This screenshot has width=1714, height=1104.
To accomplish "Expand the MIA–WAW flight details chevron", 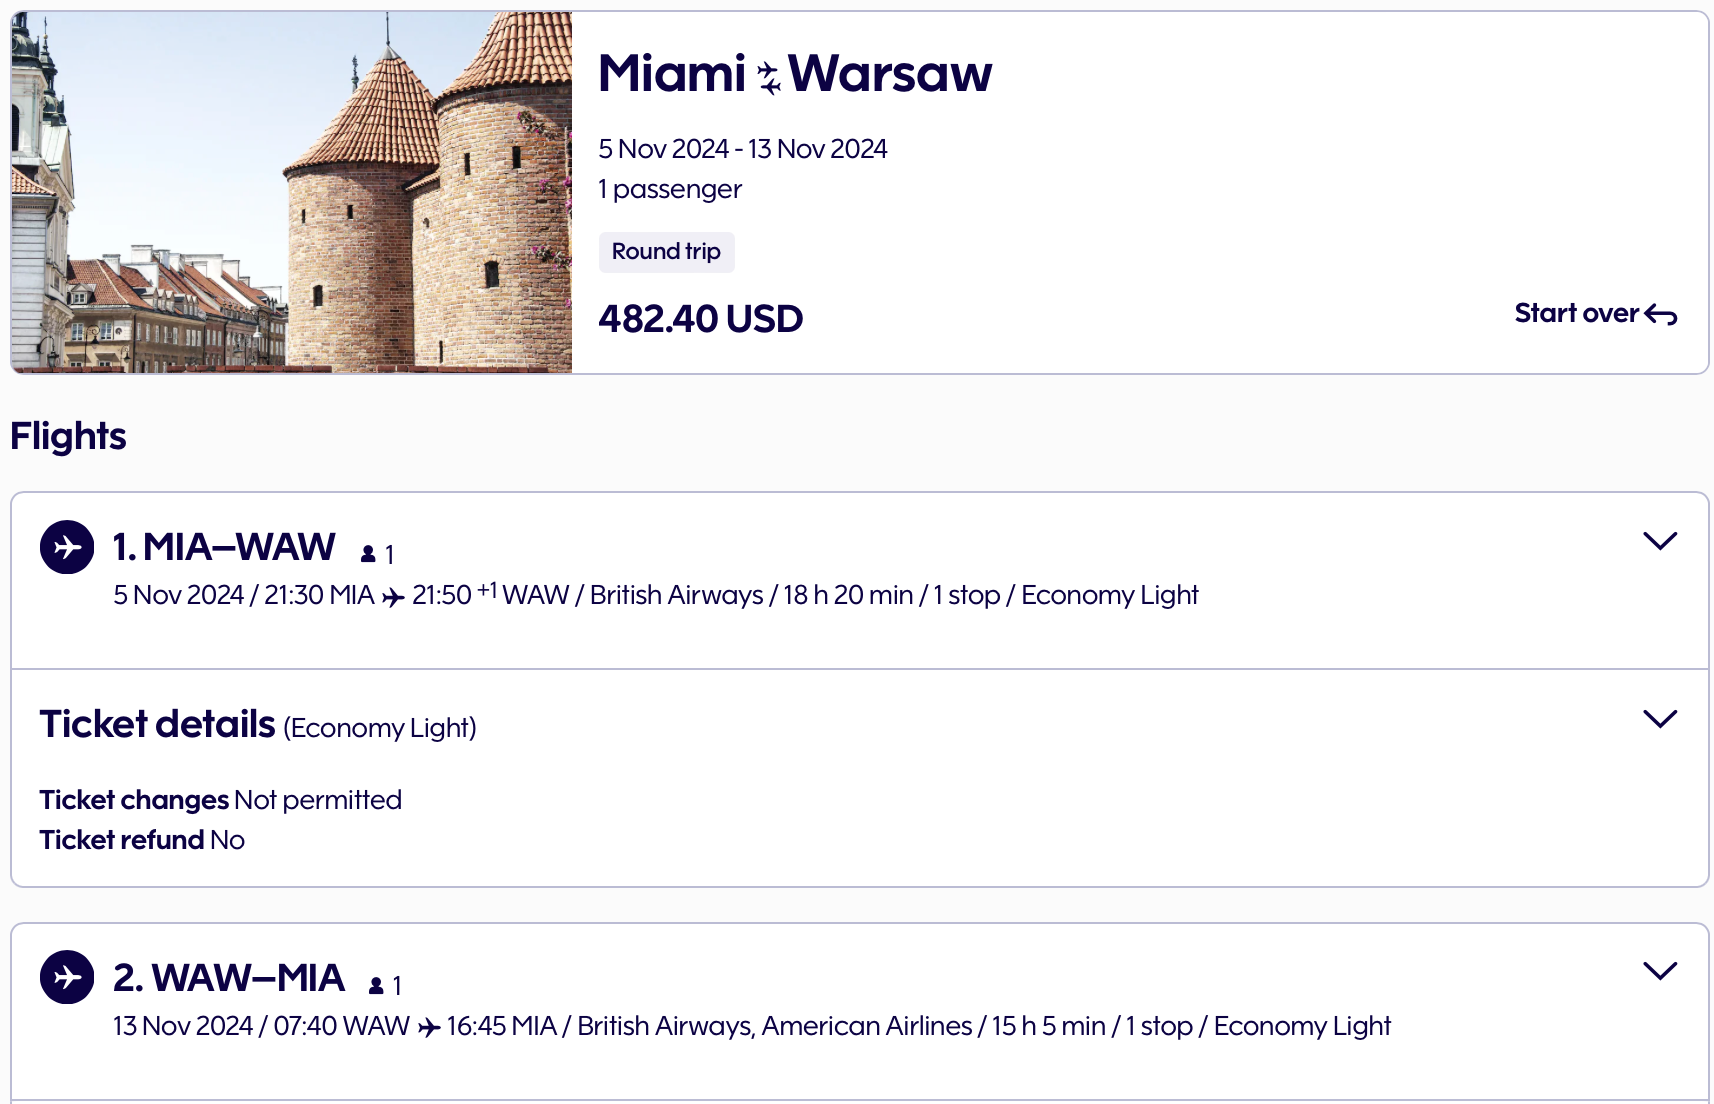I will (x=1659, y=541).
